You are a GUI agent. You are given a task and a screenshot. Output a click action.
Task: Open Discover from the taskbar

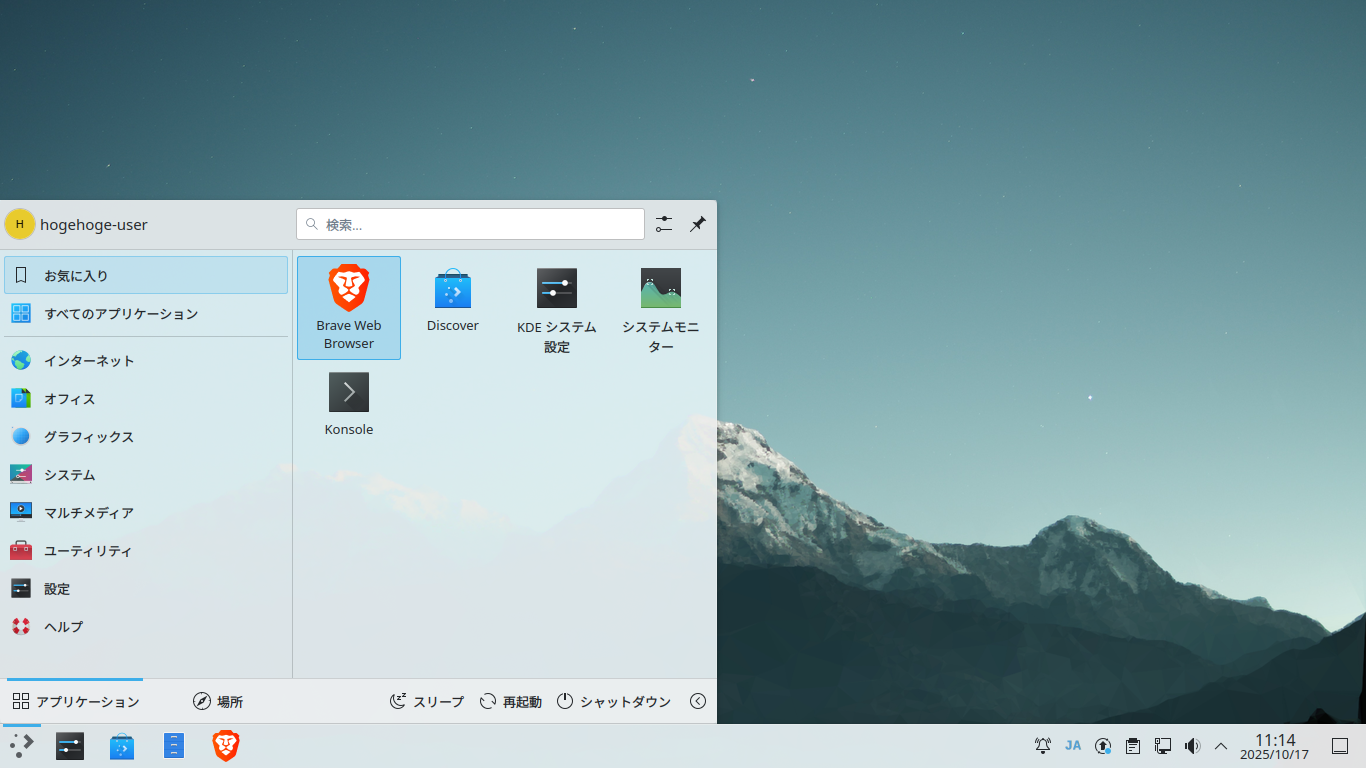pos(122,746)
